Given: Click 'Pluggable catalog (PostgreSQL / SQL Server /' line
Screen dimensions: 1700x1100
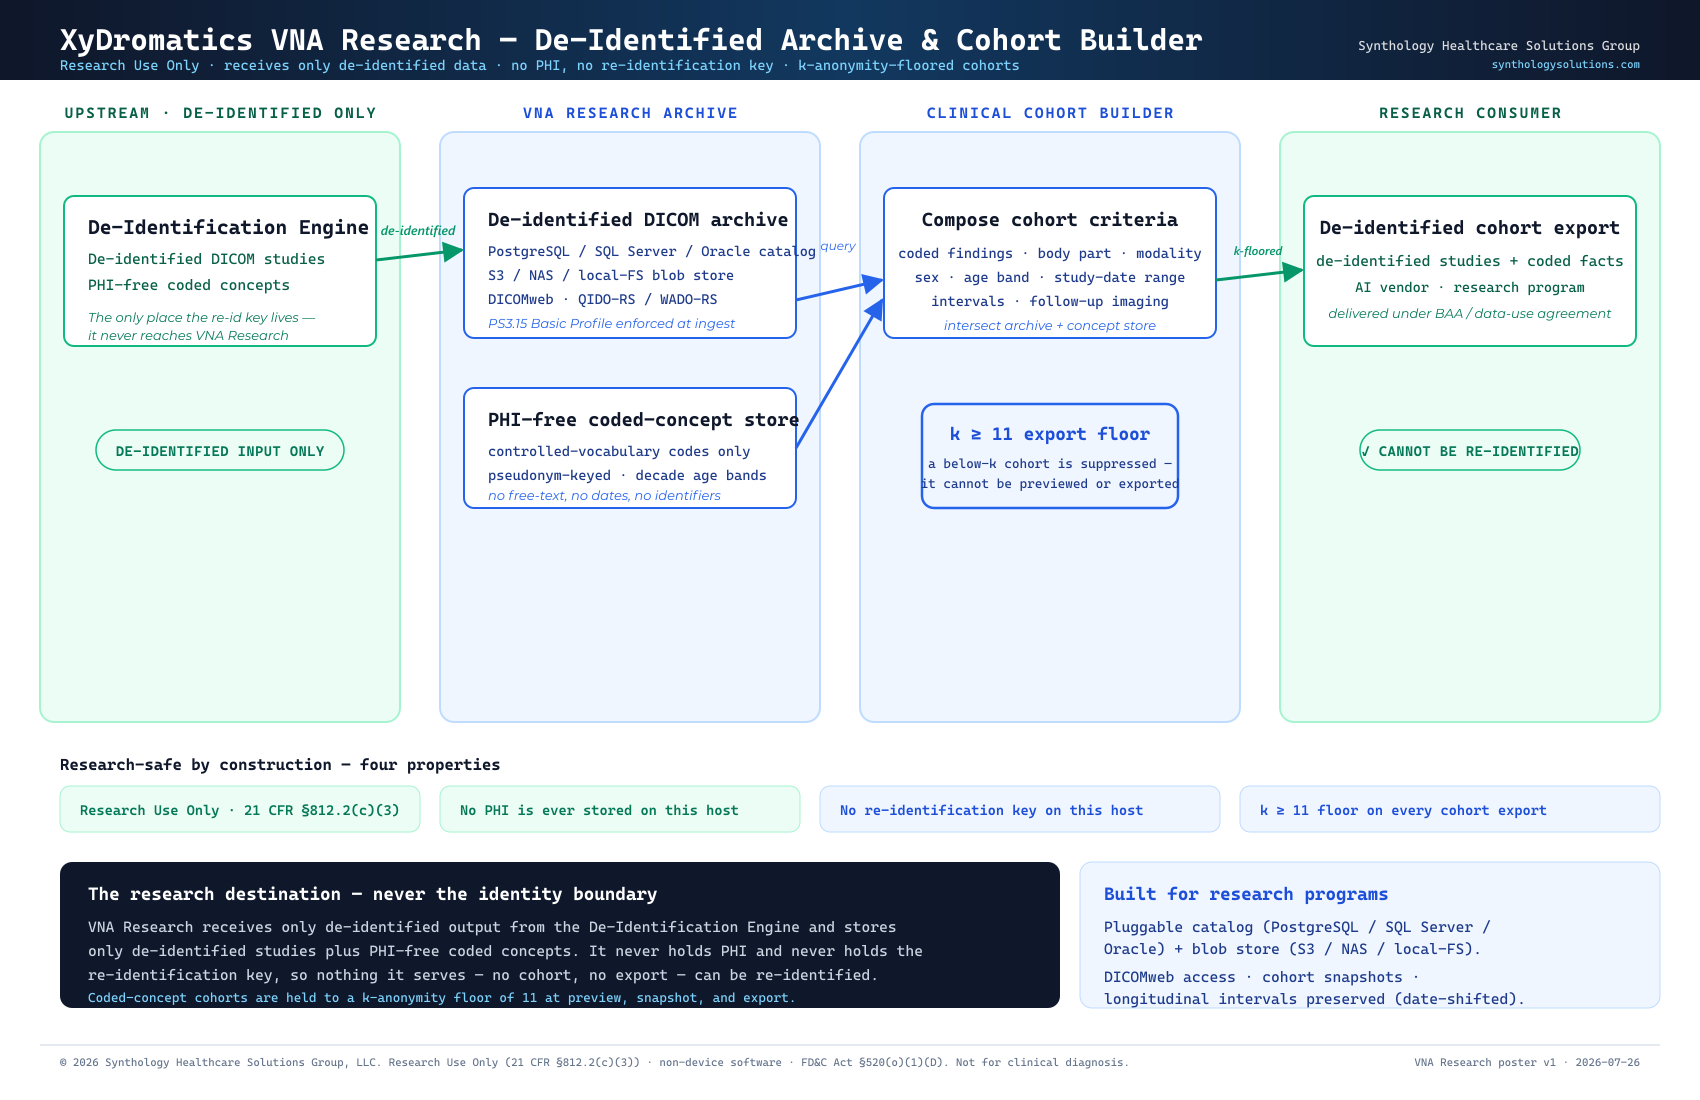Looking at the screenshot, I should pyautogui.click(x=1297, y=927).
